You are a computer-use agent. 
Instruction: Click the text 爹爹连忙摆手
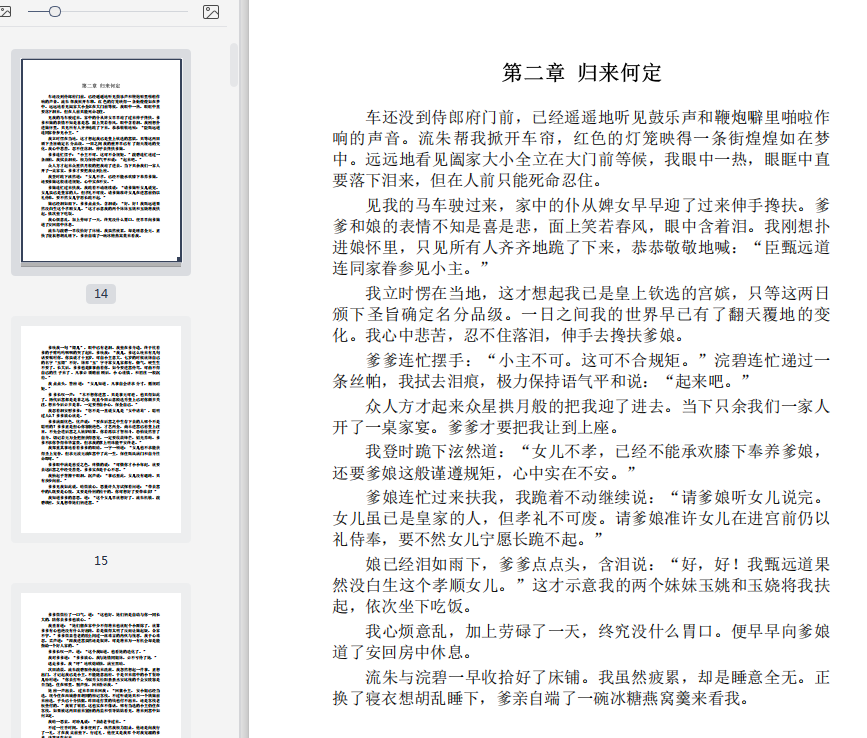415,360
